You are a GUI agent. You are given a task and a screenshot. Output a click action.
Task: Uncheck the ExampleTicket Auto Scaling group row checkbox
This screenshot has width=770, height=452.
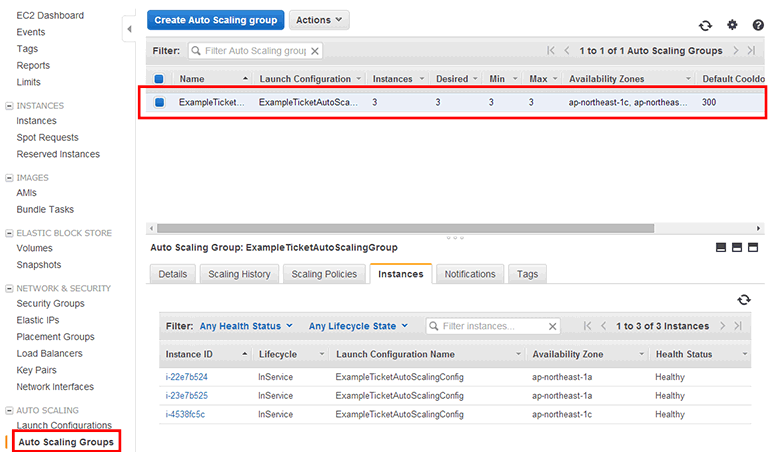(x=159, y=102)
